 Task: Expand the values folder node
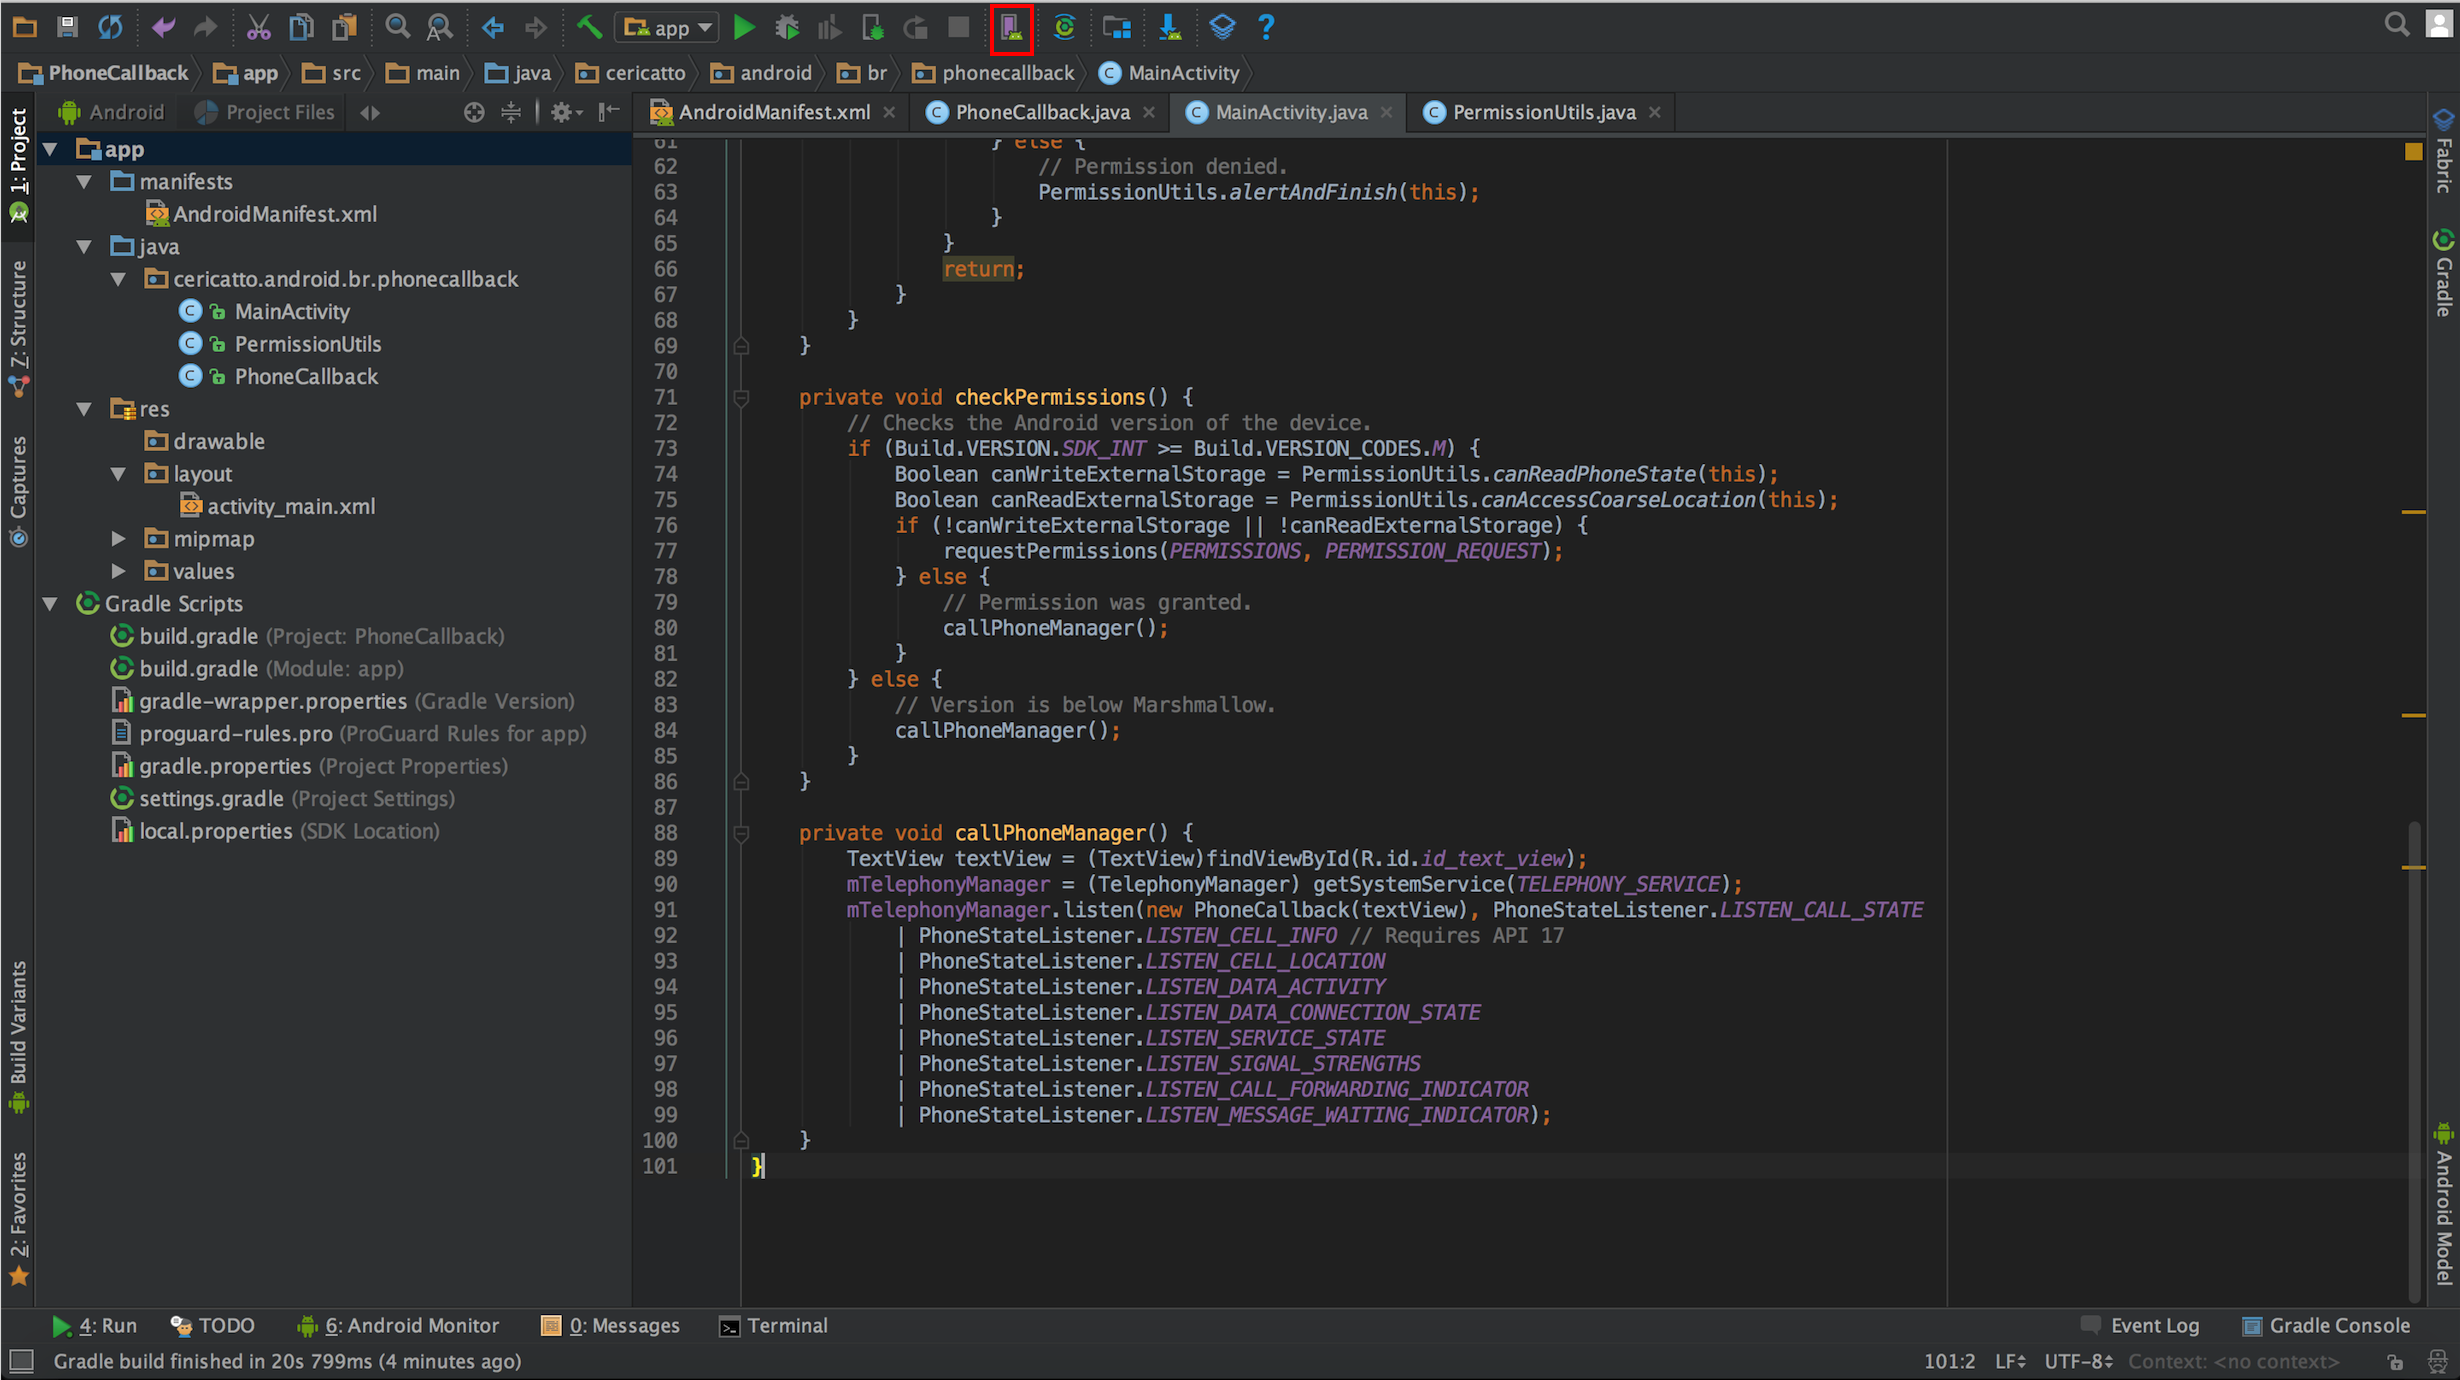119,571
